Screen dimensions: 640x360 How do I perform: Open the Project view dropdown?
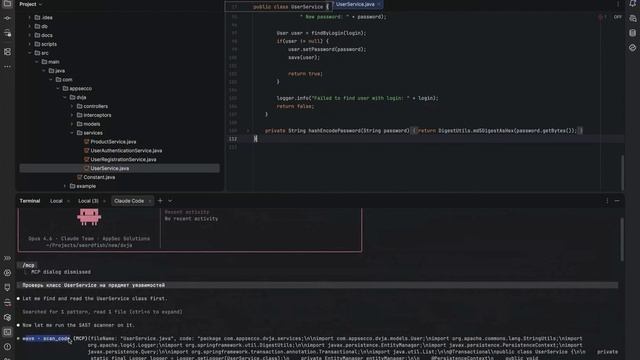click(31, 4)
